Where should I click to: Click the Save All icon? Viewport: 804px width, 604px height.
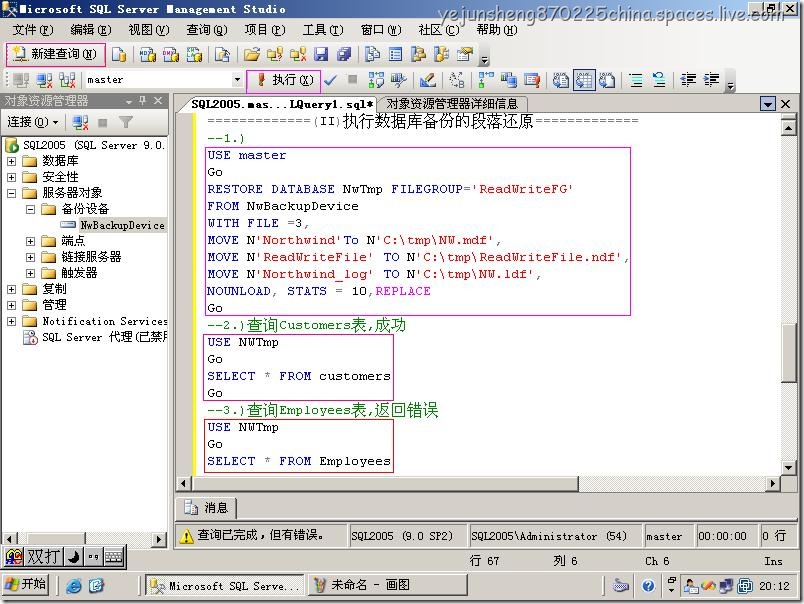344,54
